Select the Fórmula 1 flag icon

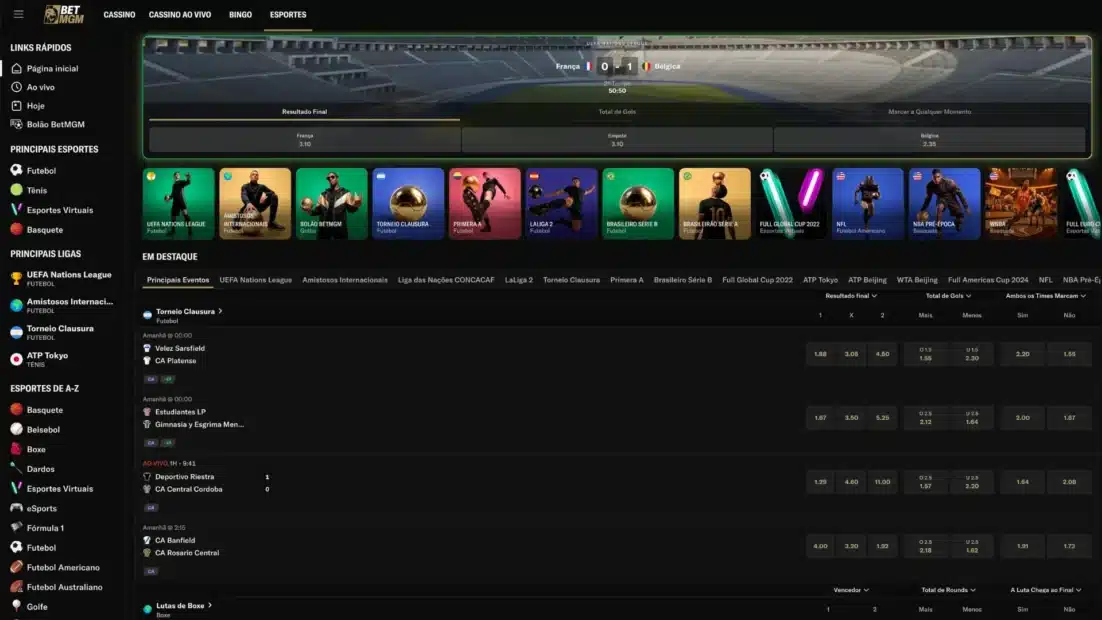tap(16, 527)
